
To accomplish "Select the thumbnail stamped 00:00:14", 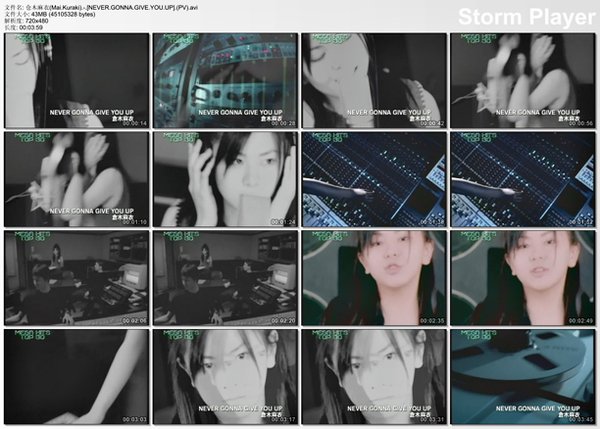I will pyautogui.click(x=77, y=80).
